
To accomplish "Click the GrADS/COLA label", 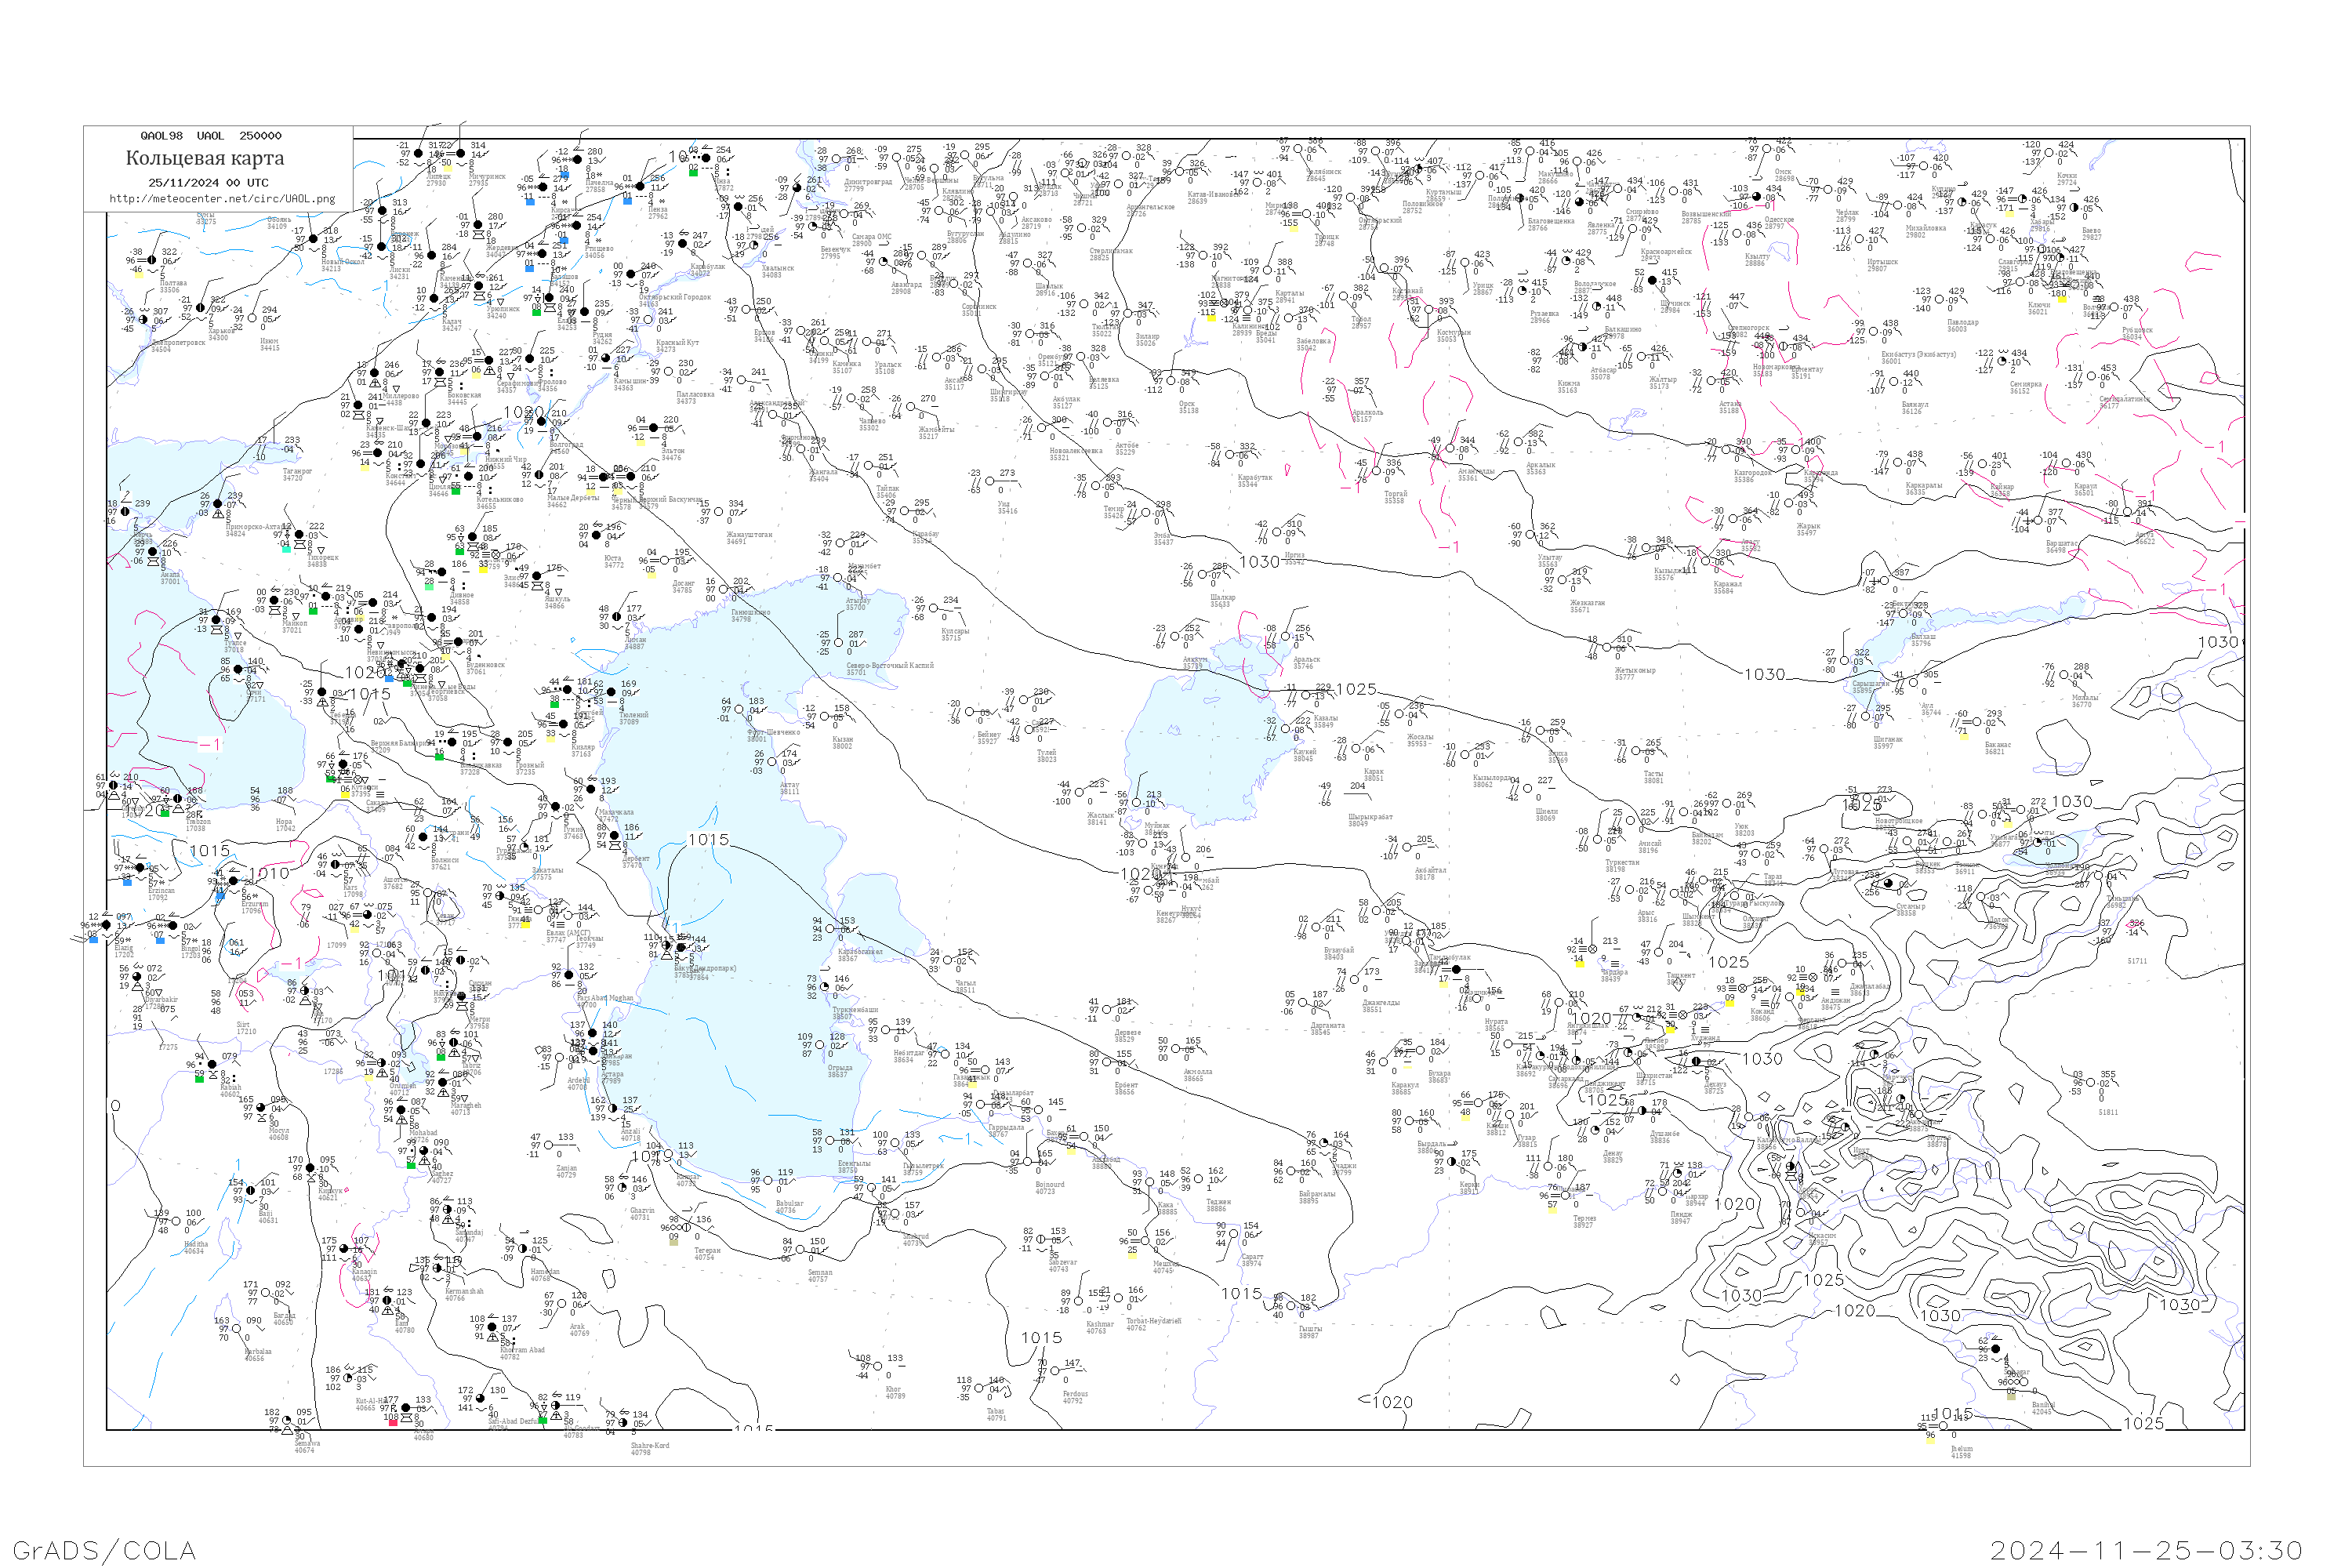I will tap(104, 1550).
